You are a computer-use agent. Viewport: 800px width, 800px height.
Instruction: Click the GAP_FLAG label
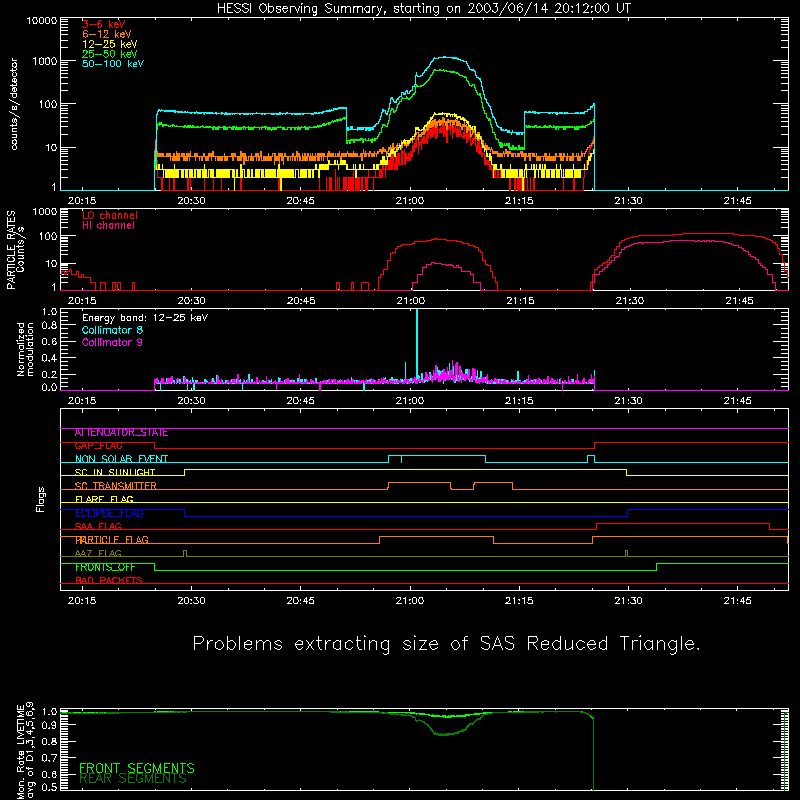98,446
